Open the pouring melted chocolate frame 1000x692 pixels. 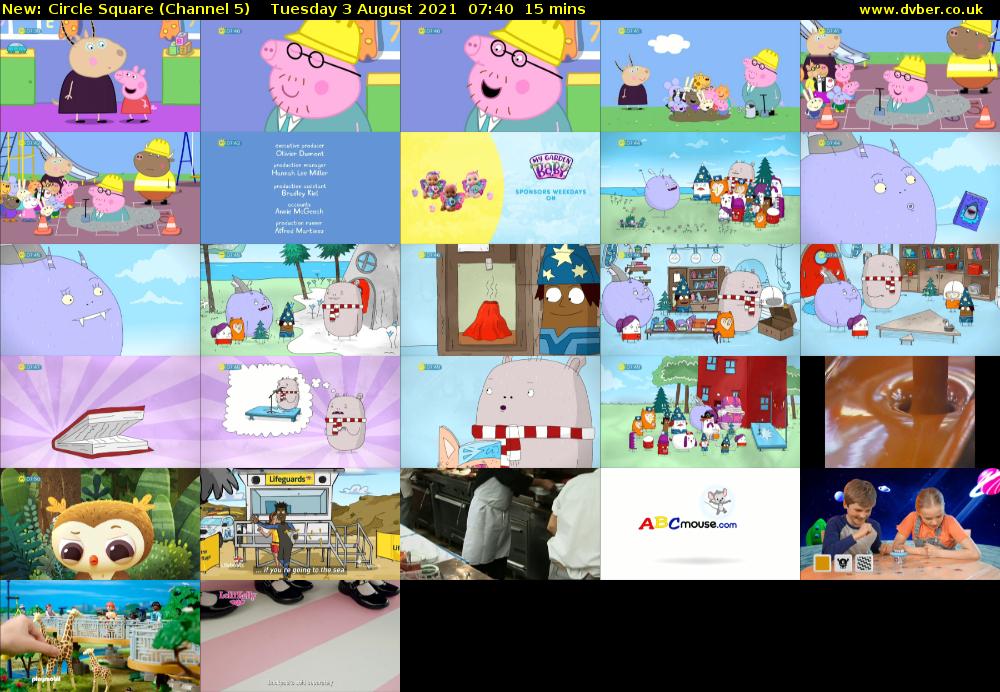[901, 412]
